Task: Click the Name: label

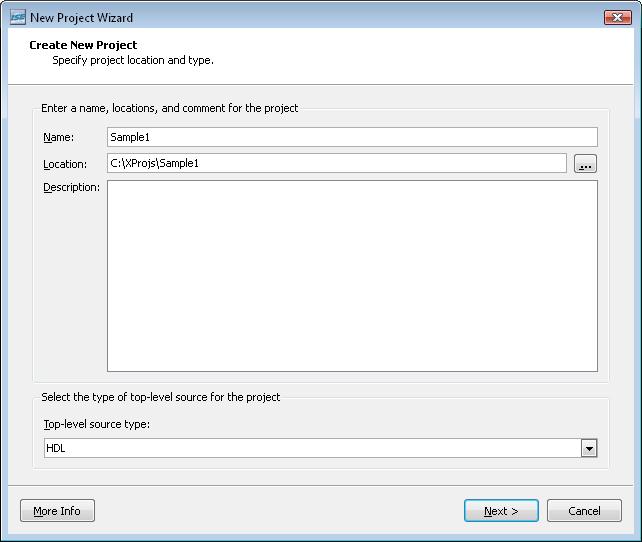Action: click(x=59, y=137)
